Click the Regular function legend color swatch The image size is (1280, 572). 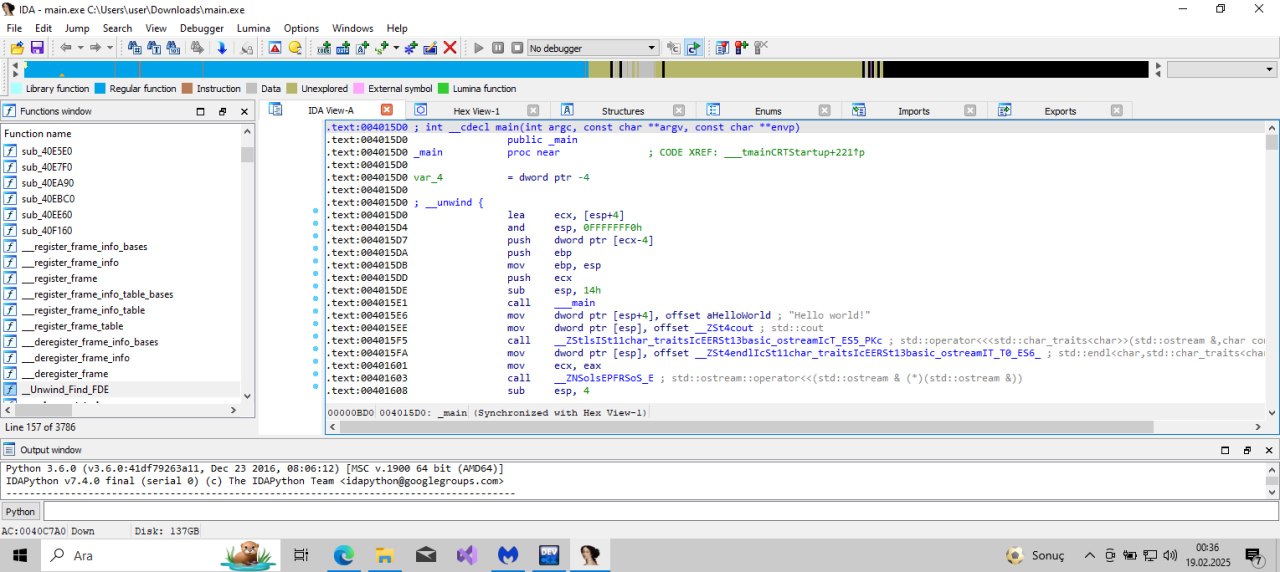(x=99, y=88)
